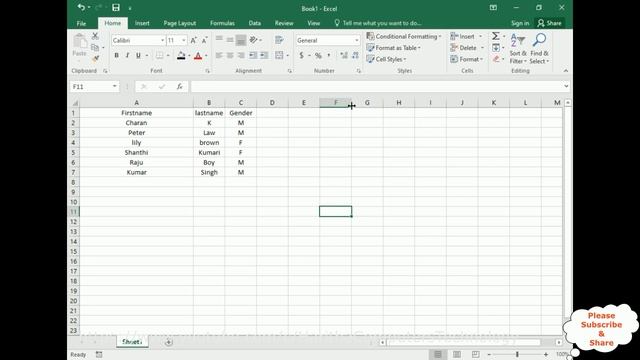
Task: Open the font size dropdown
Action: (x=184, y=40)
